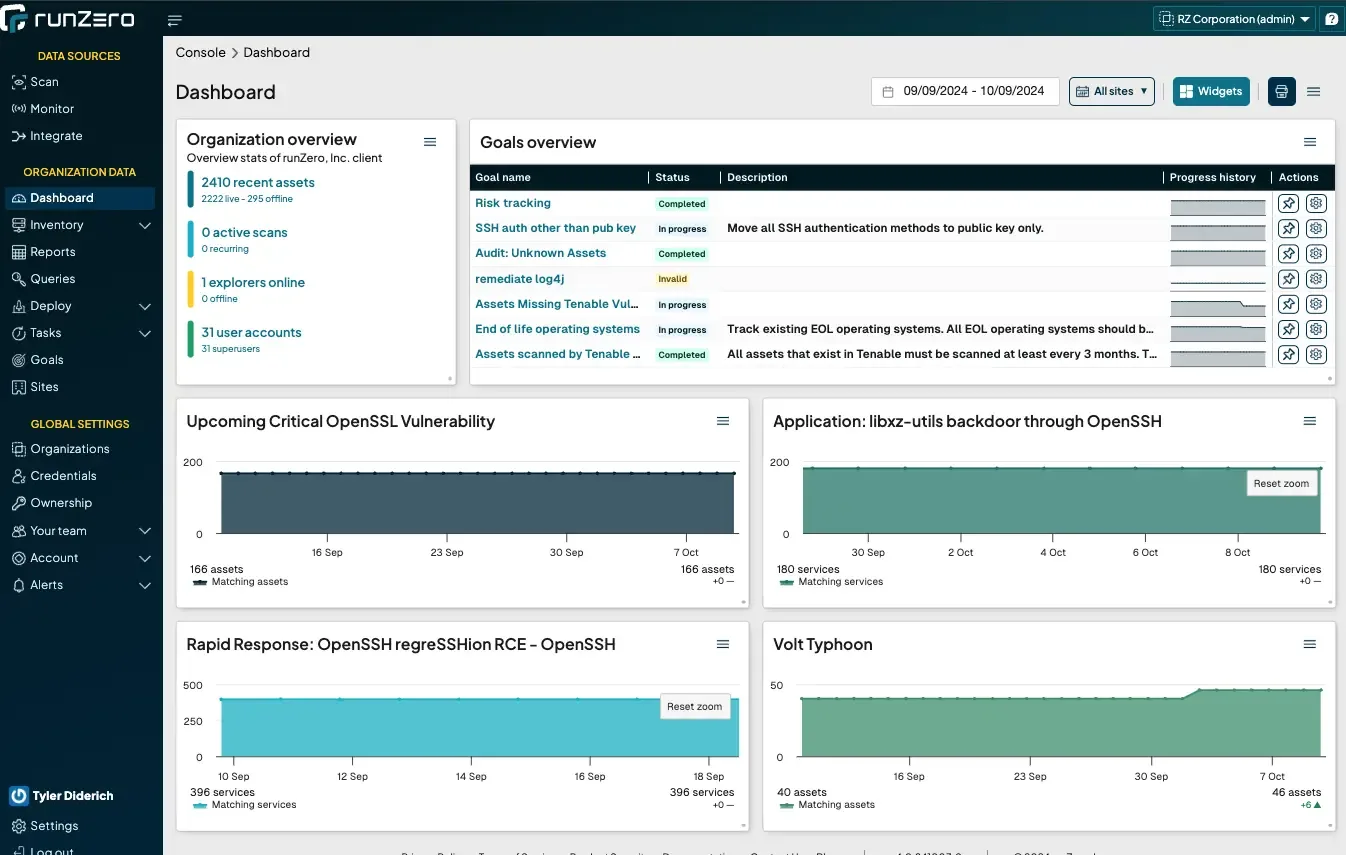Click the Matching assets legend of Volt Typhoon chart

pyautogui.click(x=827, y=804)
